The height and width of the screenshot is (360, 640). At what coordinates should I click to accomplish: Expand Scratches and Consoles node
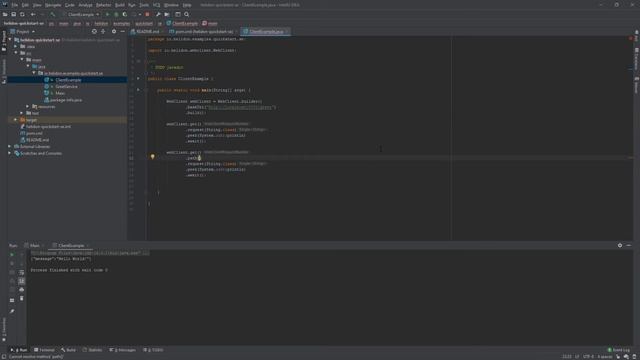10,153
